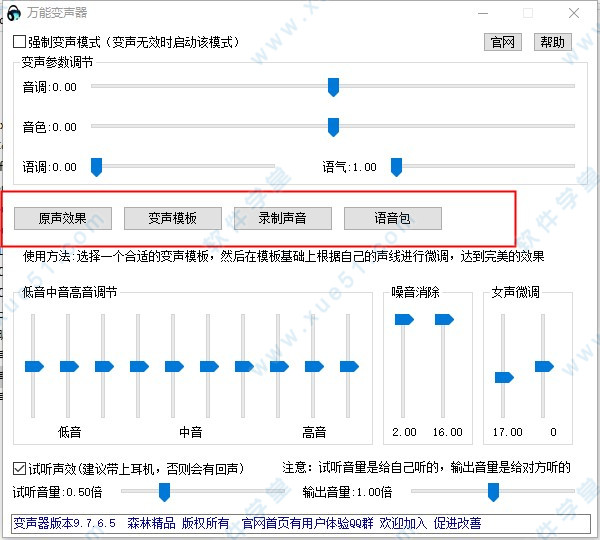Close the 万能变声器 window

[x=574, y=13]
